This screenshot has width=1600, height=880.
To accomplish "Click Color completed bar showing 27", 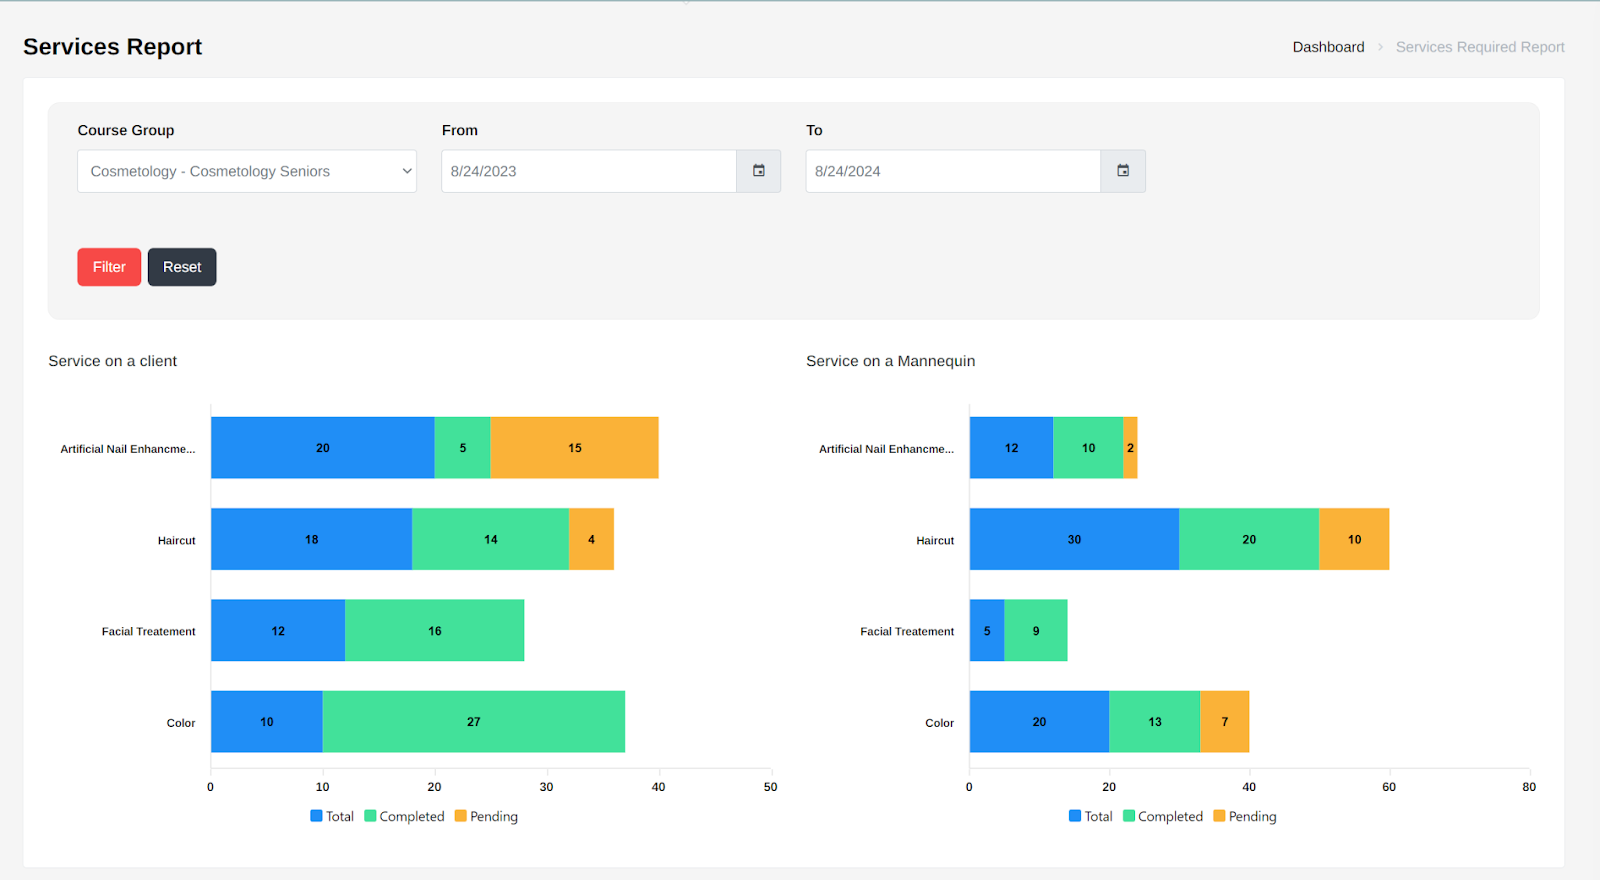I will [x=474, y=721].
